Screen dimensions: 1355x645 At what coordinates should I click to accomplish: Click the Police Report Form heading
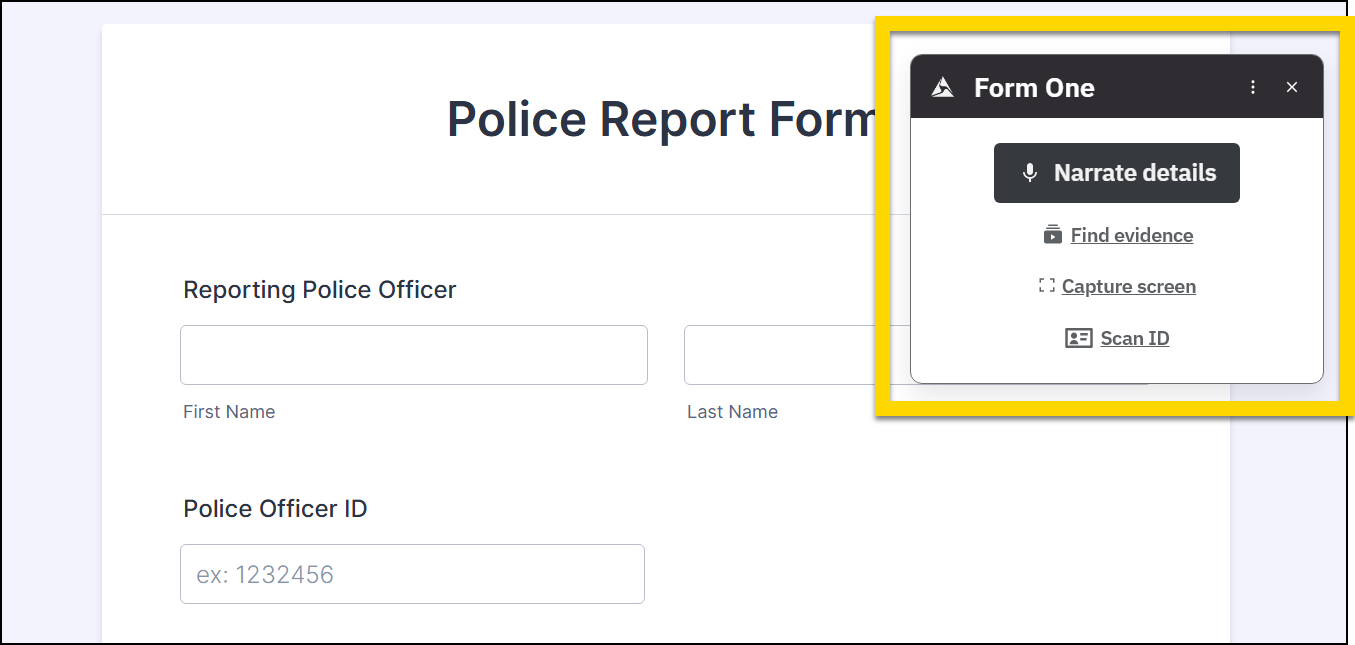pos(661,120)
